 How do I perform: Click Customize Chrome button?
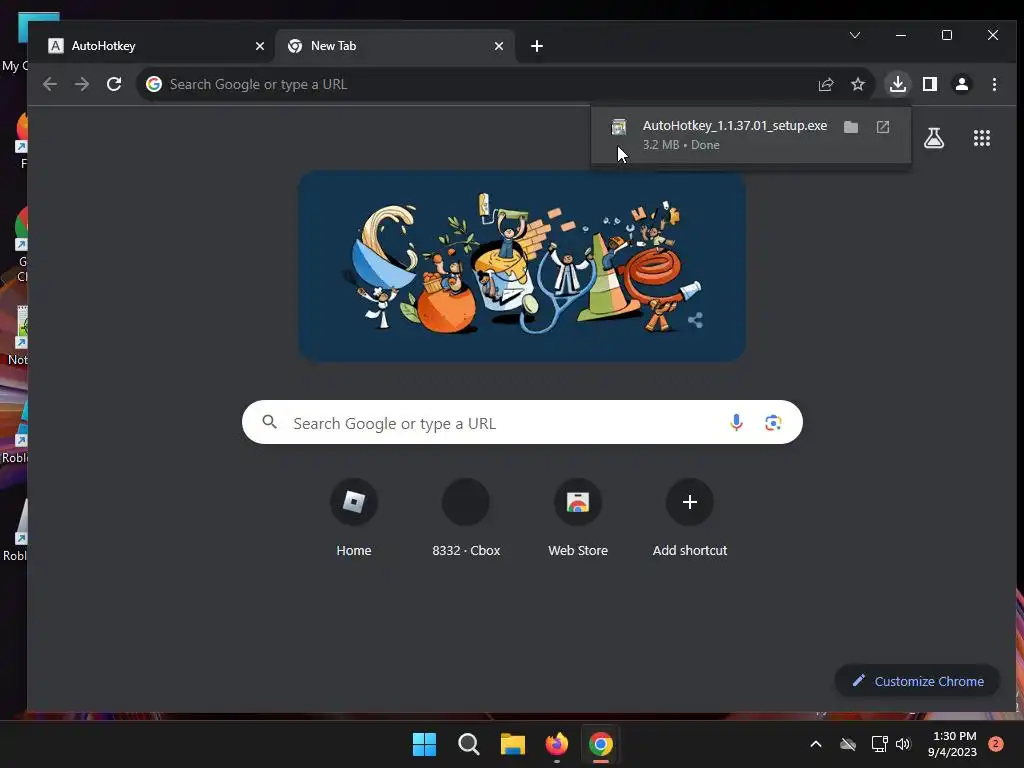pos(917,681)
